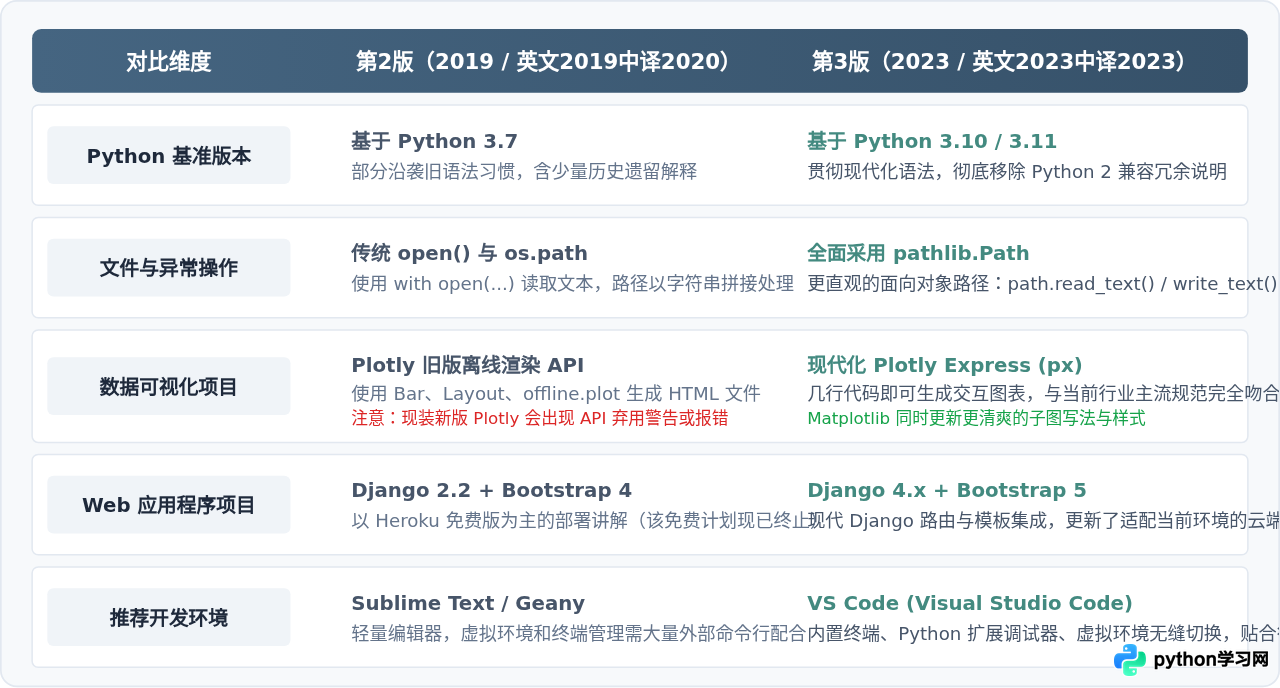Select the Django 2.2 + Bootstrap 4 heading
Image resolution: width=1280 pixels, height=688 pixels.
(x=491, y=490)
